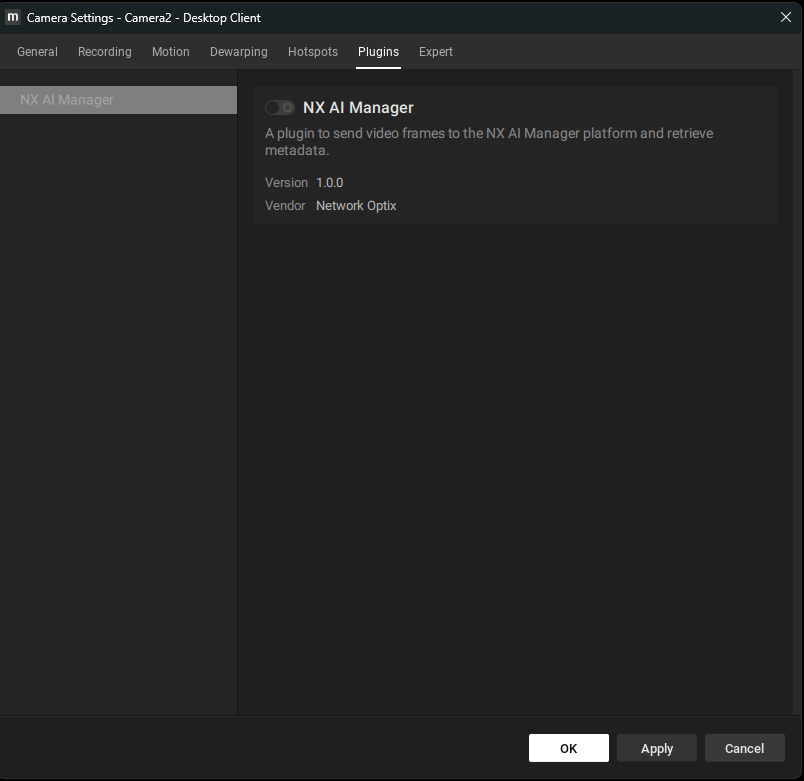This screenshot has width=804, height=781.
Task: Open the General tab
Action: [37, 52]
